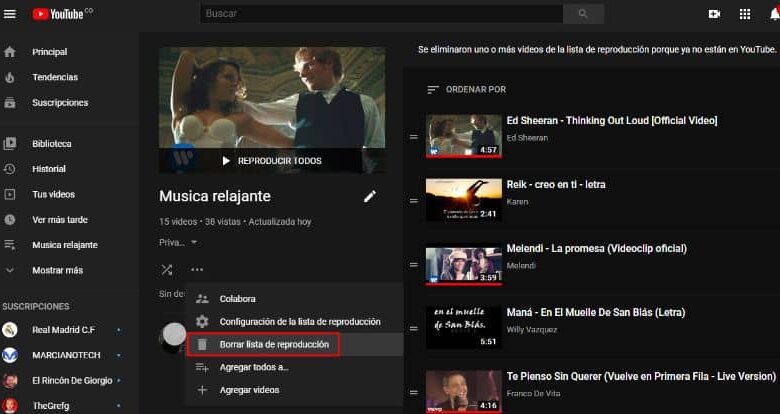This screenshot has width=780, height=414.
Task: Open Historial from sidebar
Action: pos(49,169)
